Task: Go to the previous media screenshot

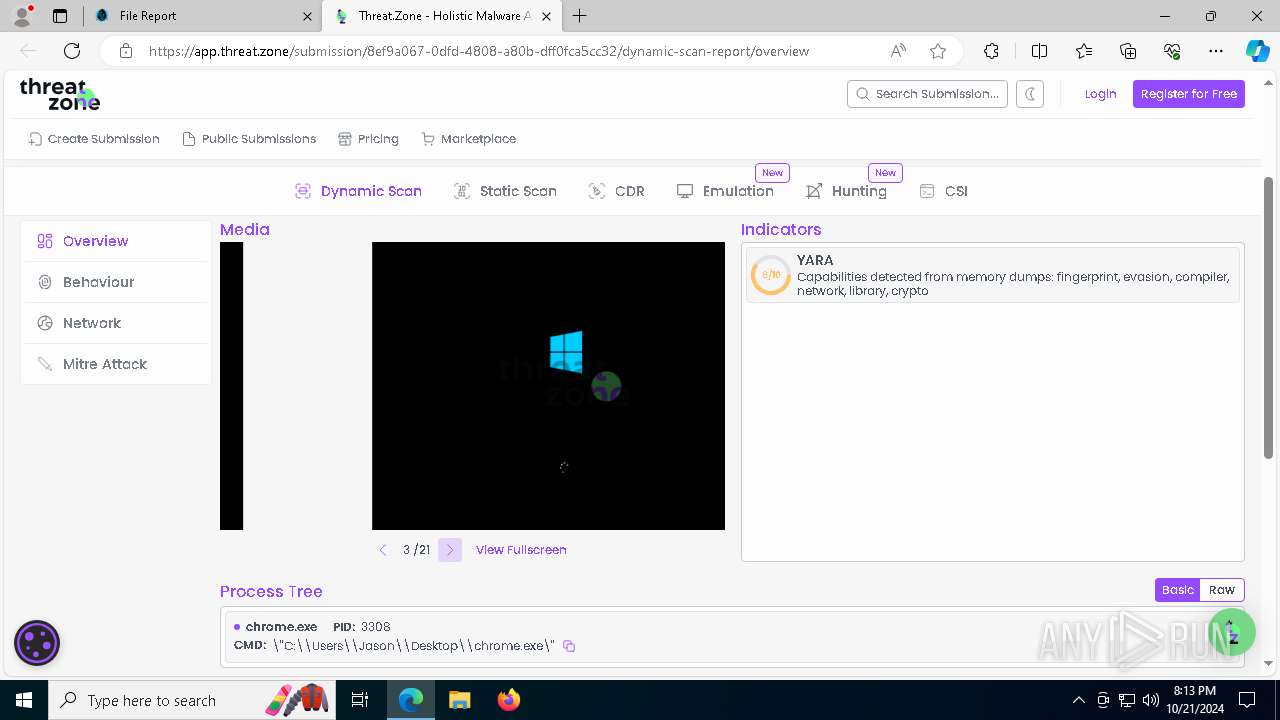Action: tap(383, 550)
